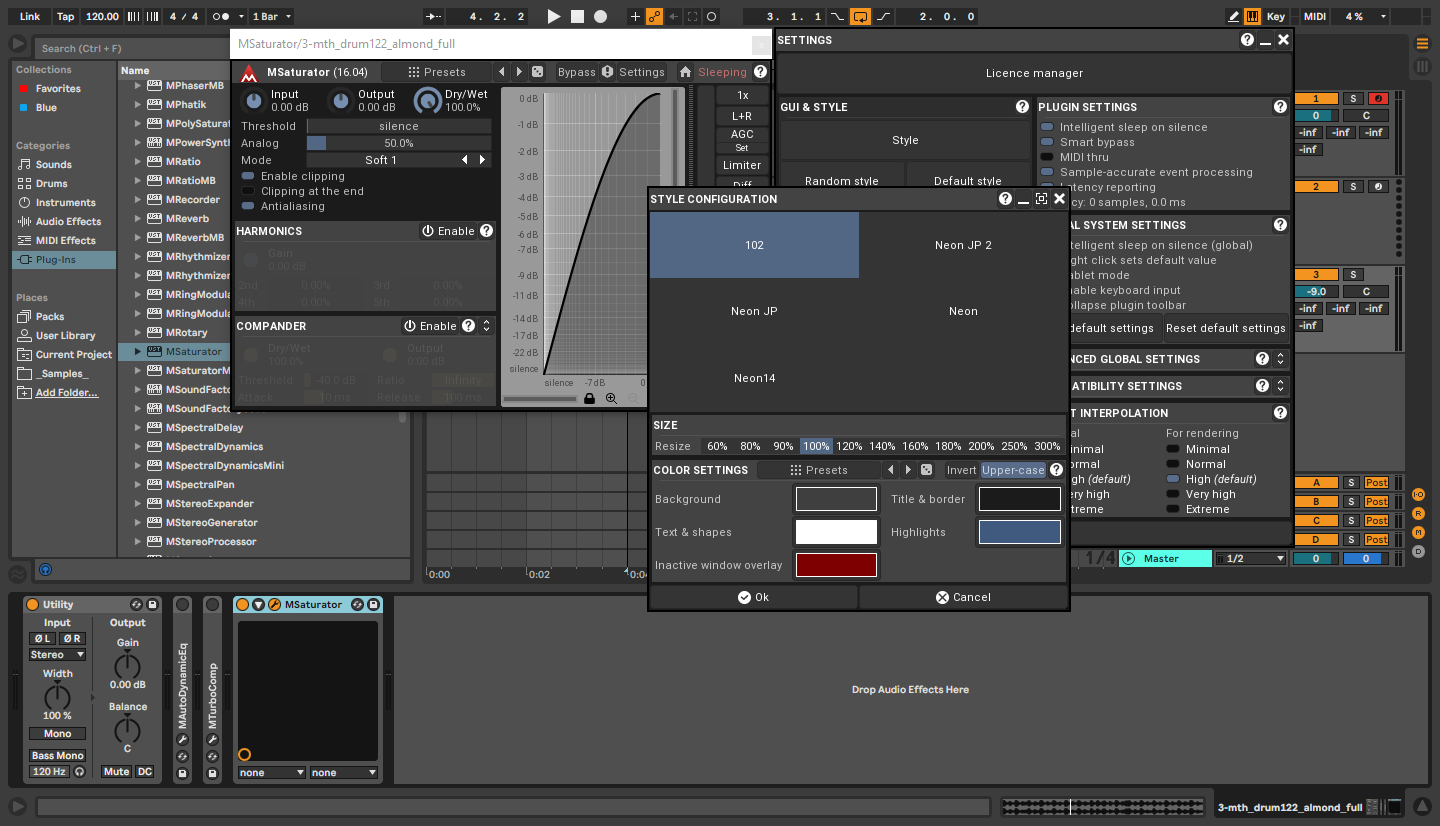Choose the Neon JP 2 style

tap(963, 245)
